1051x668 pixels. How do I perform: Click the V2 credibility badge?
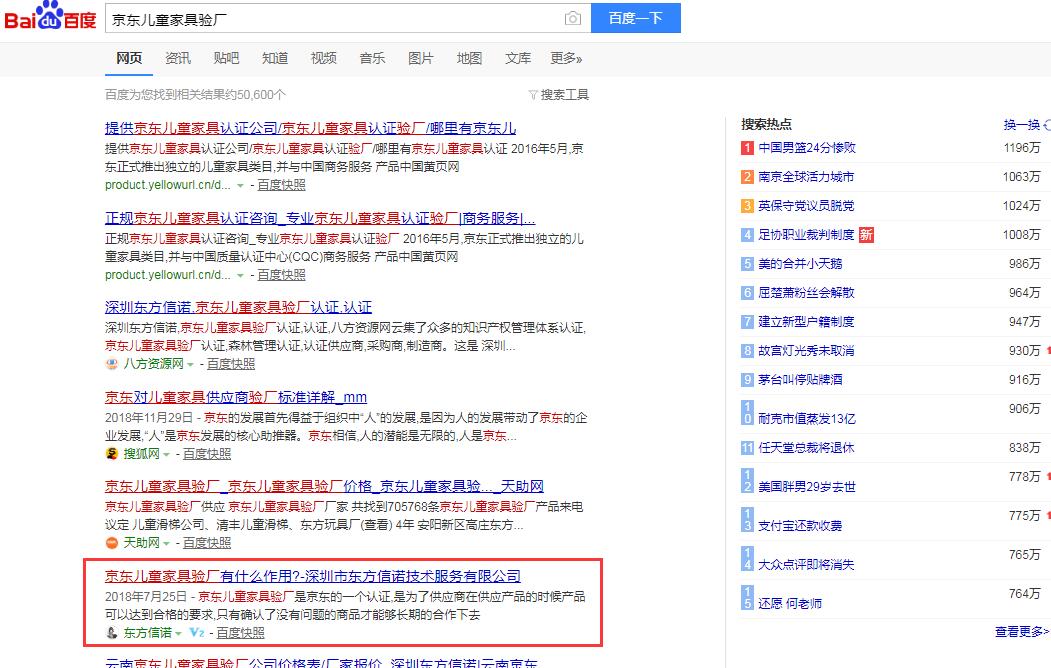point(197,633)
